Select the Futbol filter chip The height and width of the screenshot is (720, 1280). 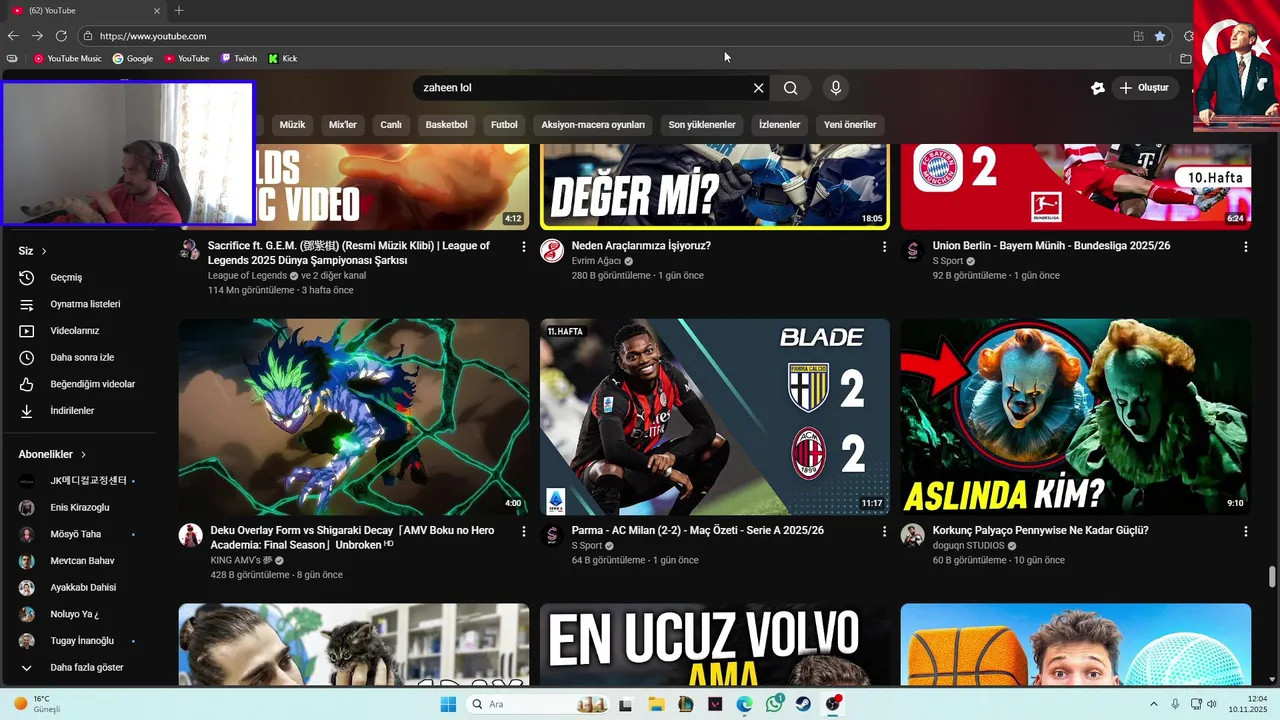pyautogui.click(x=504, y=125)
